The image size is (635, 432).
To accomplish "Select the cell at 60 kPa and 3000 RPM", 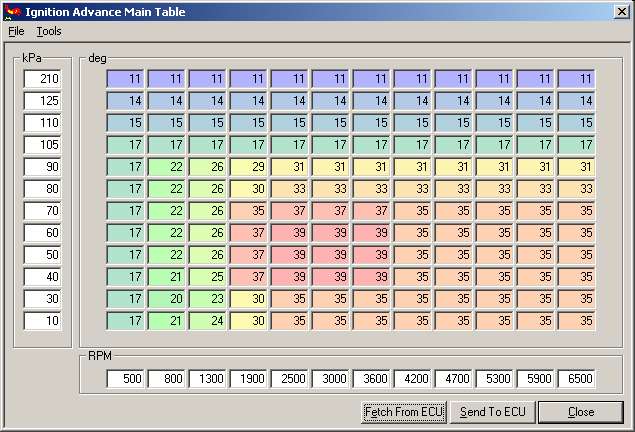I will 331,232.
